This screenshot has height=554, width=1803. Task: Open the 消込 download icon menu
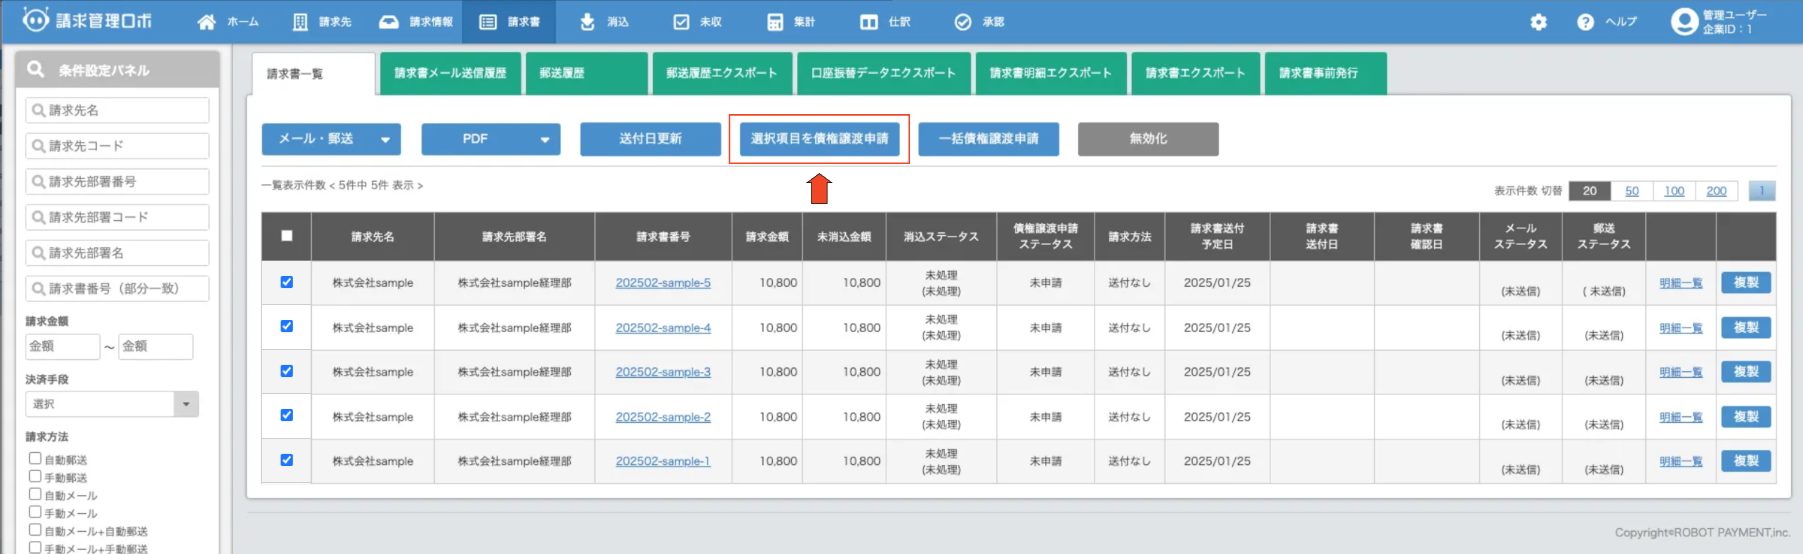point(588,22)
